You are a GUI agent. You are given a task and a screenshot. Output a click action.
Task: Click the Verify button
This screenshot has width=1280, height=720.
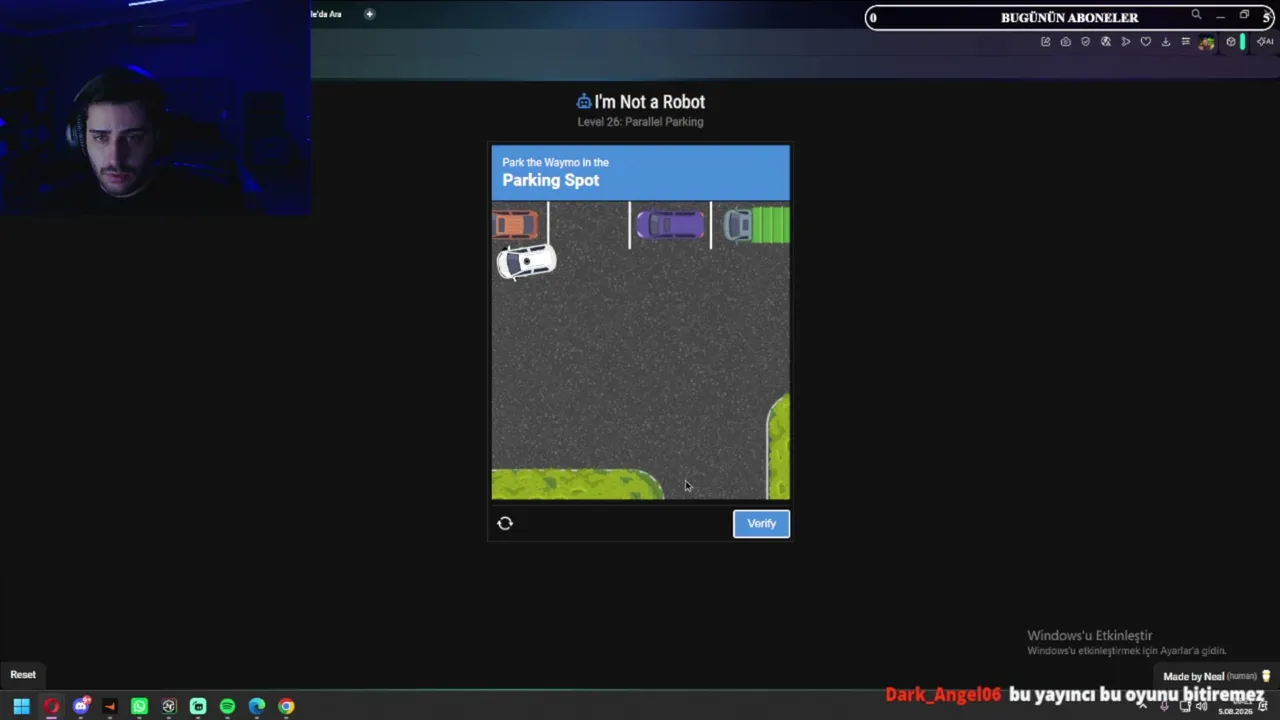tap(761, 524)
